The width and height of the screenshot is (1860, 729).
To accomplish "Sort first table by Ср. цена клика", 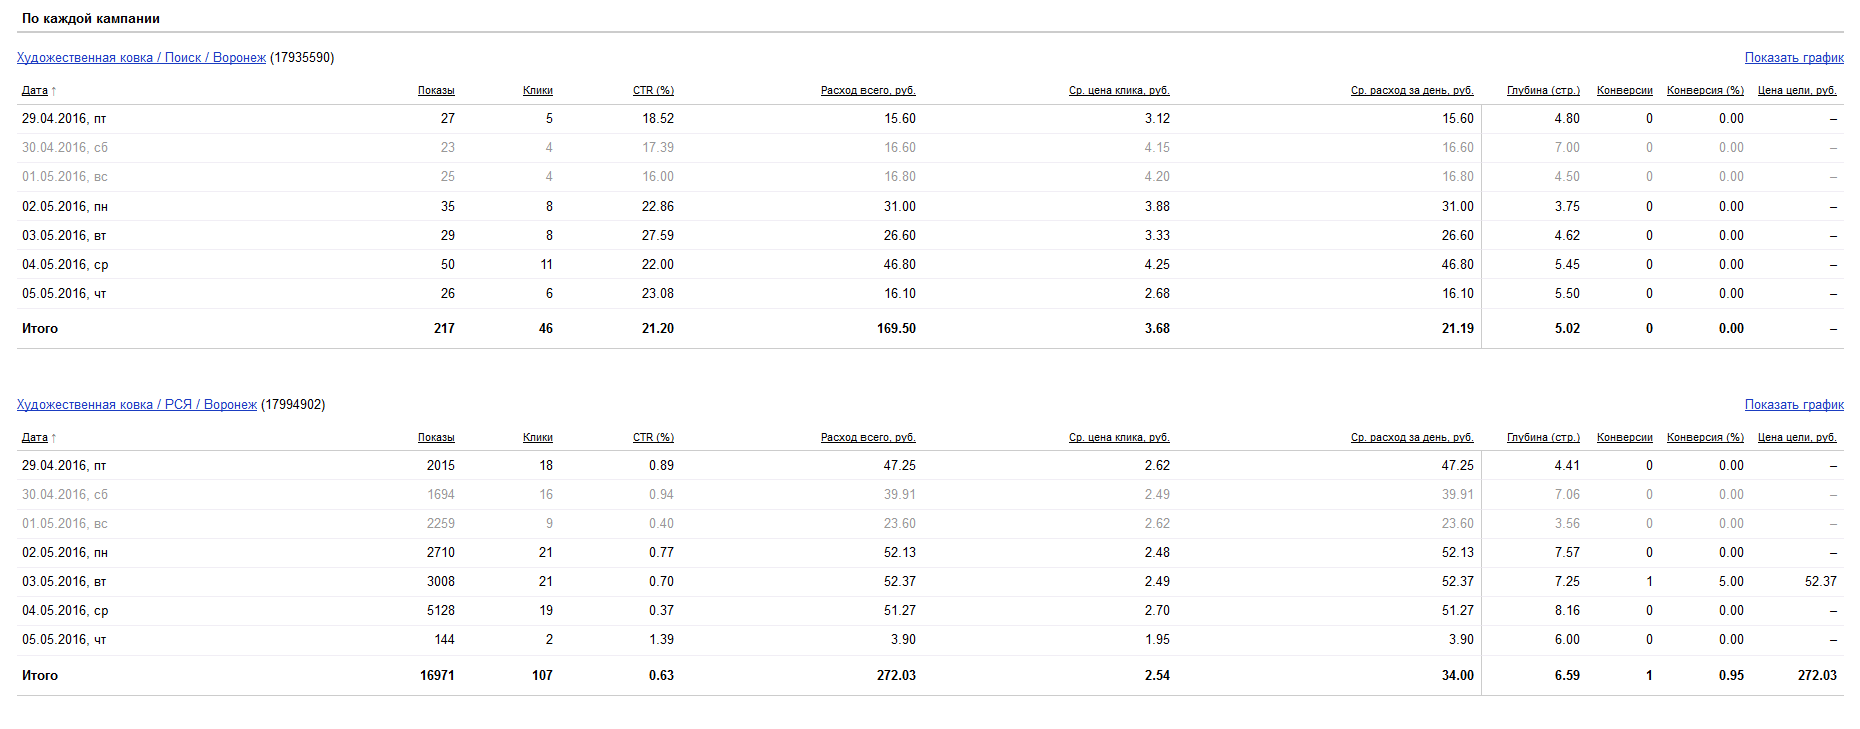I will (1119, 91).
